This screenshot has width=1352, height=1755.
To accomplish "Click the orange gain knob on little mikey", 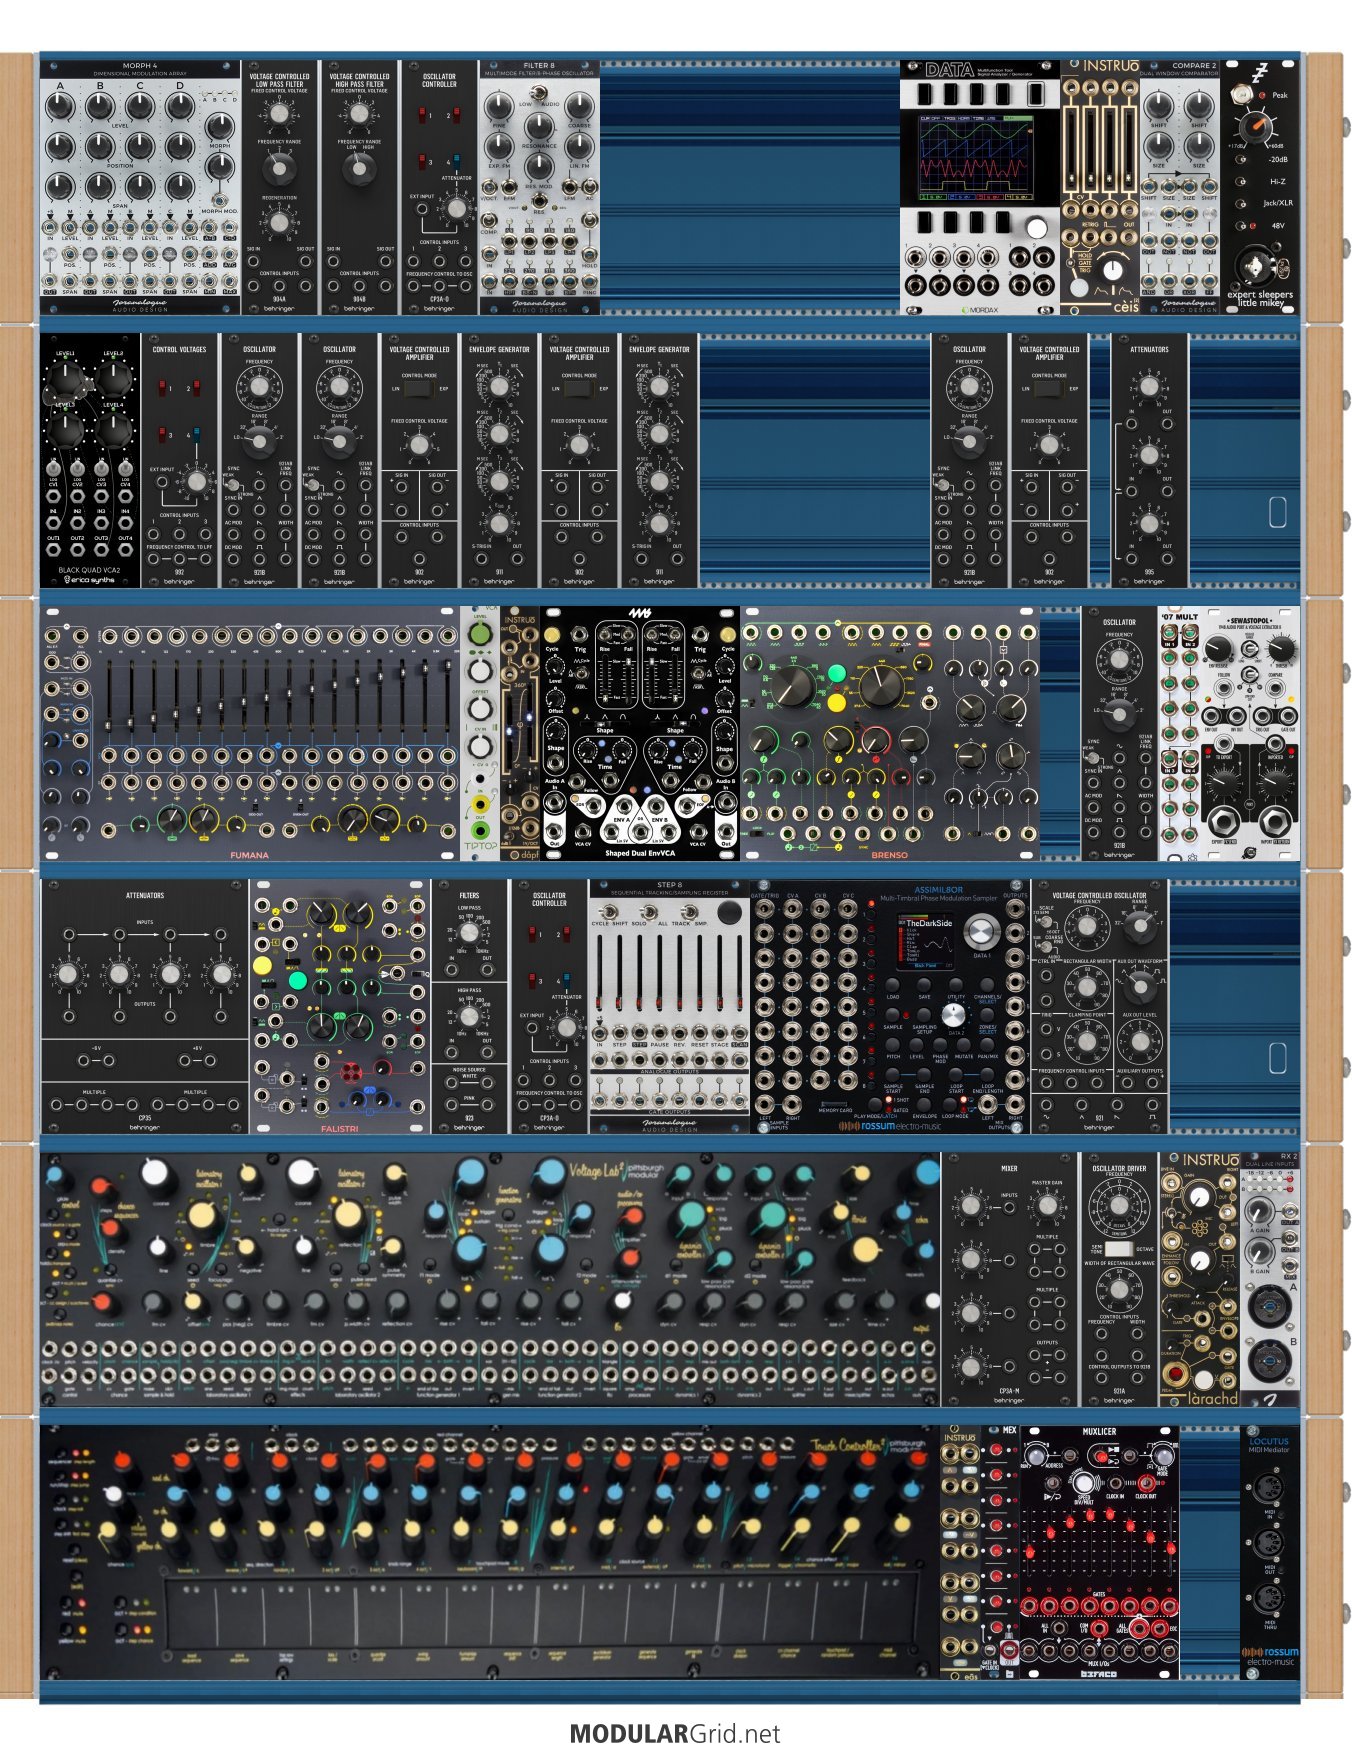I will click(x=1257, y=126).
